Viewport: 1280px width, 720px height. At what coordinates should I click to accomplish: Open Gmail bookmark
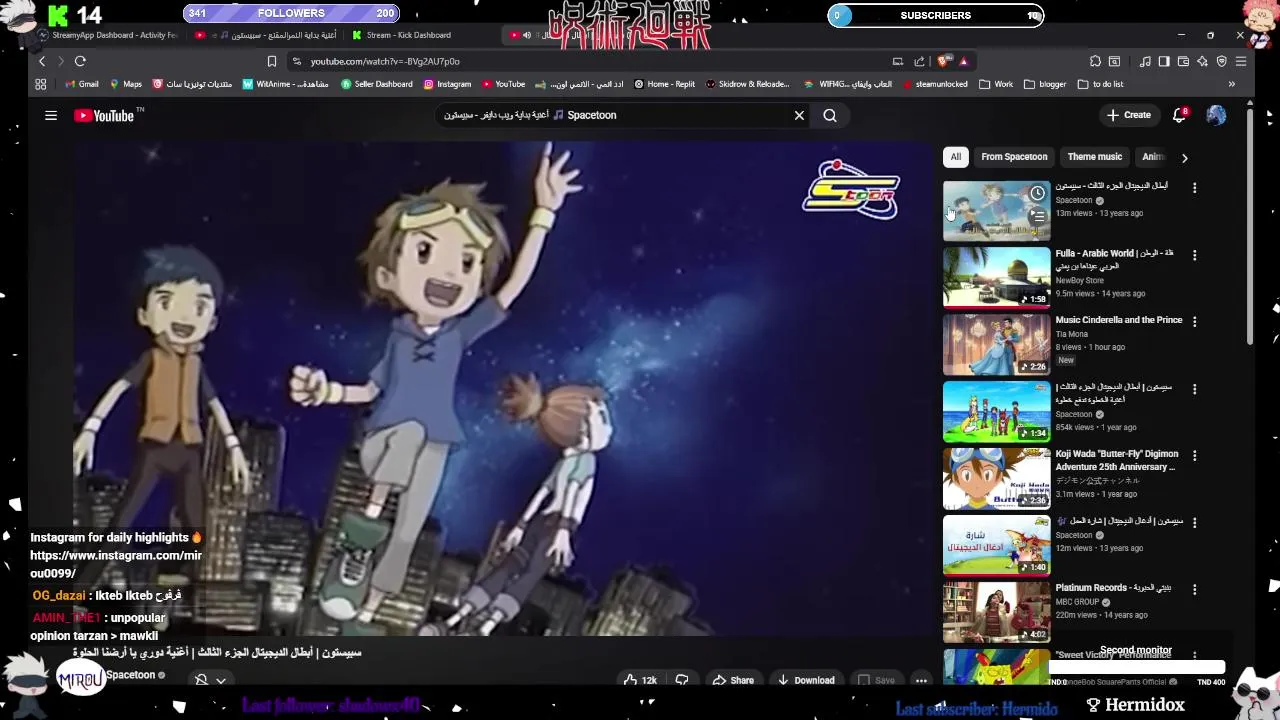[x=81, y=84]
